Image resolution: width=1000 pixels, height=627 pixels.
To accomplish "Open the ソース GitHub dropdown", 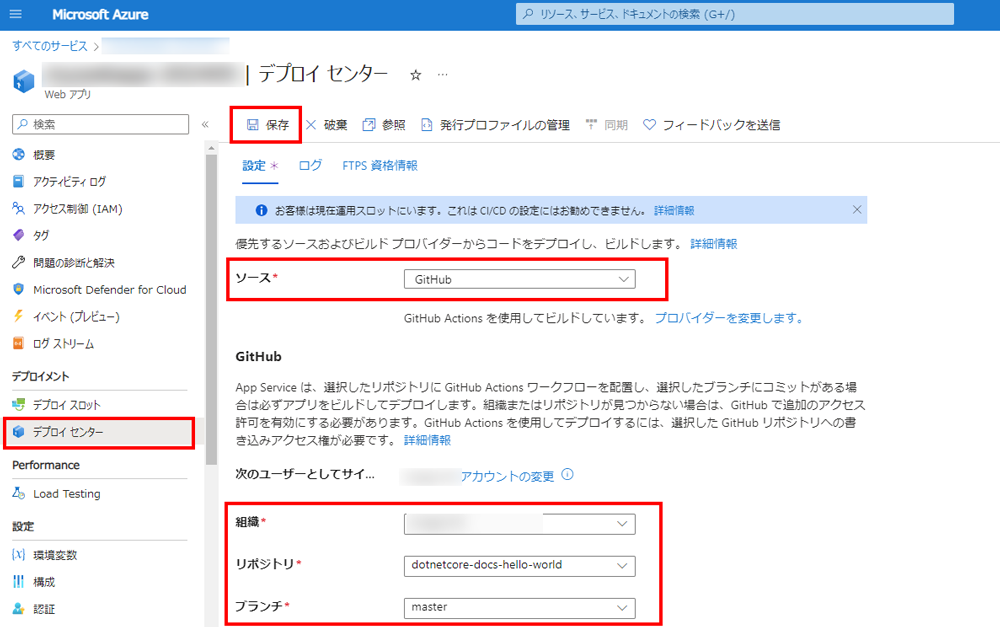I will point(520,279).
